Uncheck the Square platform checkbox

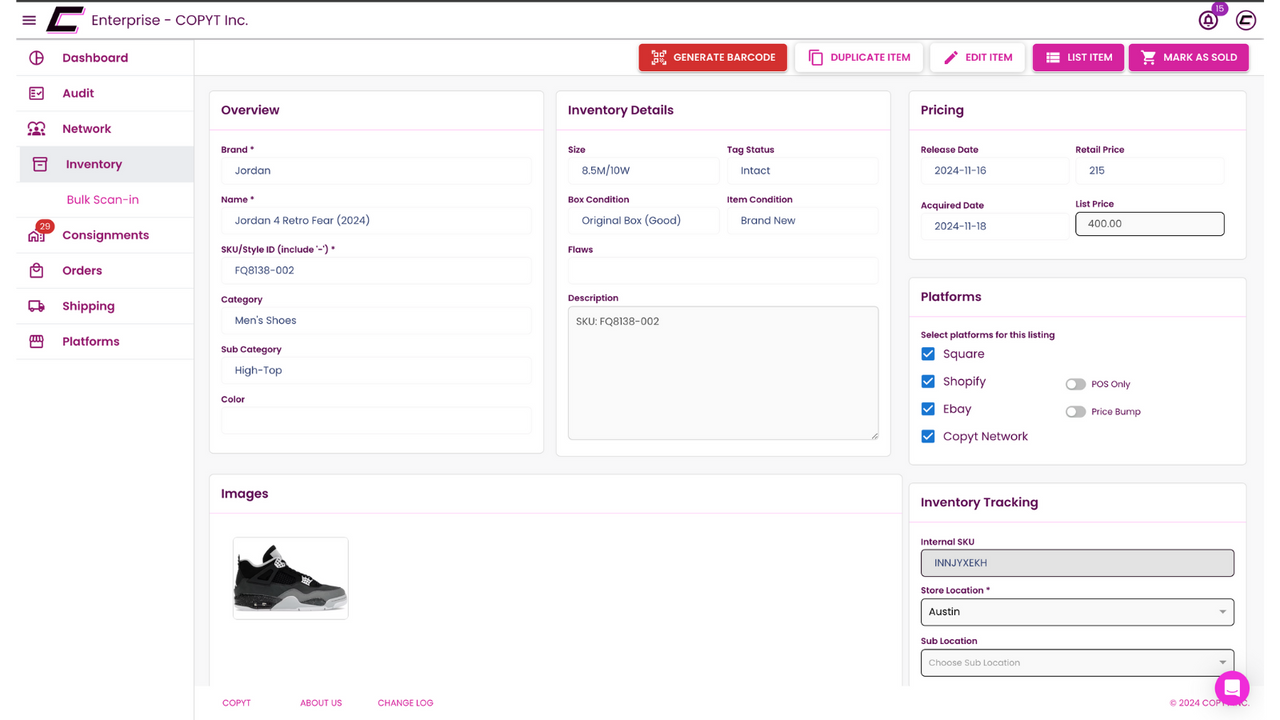click(928, 354)
